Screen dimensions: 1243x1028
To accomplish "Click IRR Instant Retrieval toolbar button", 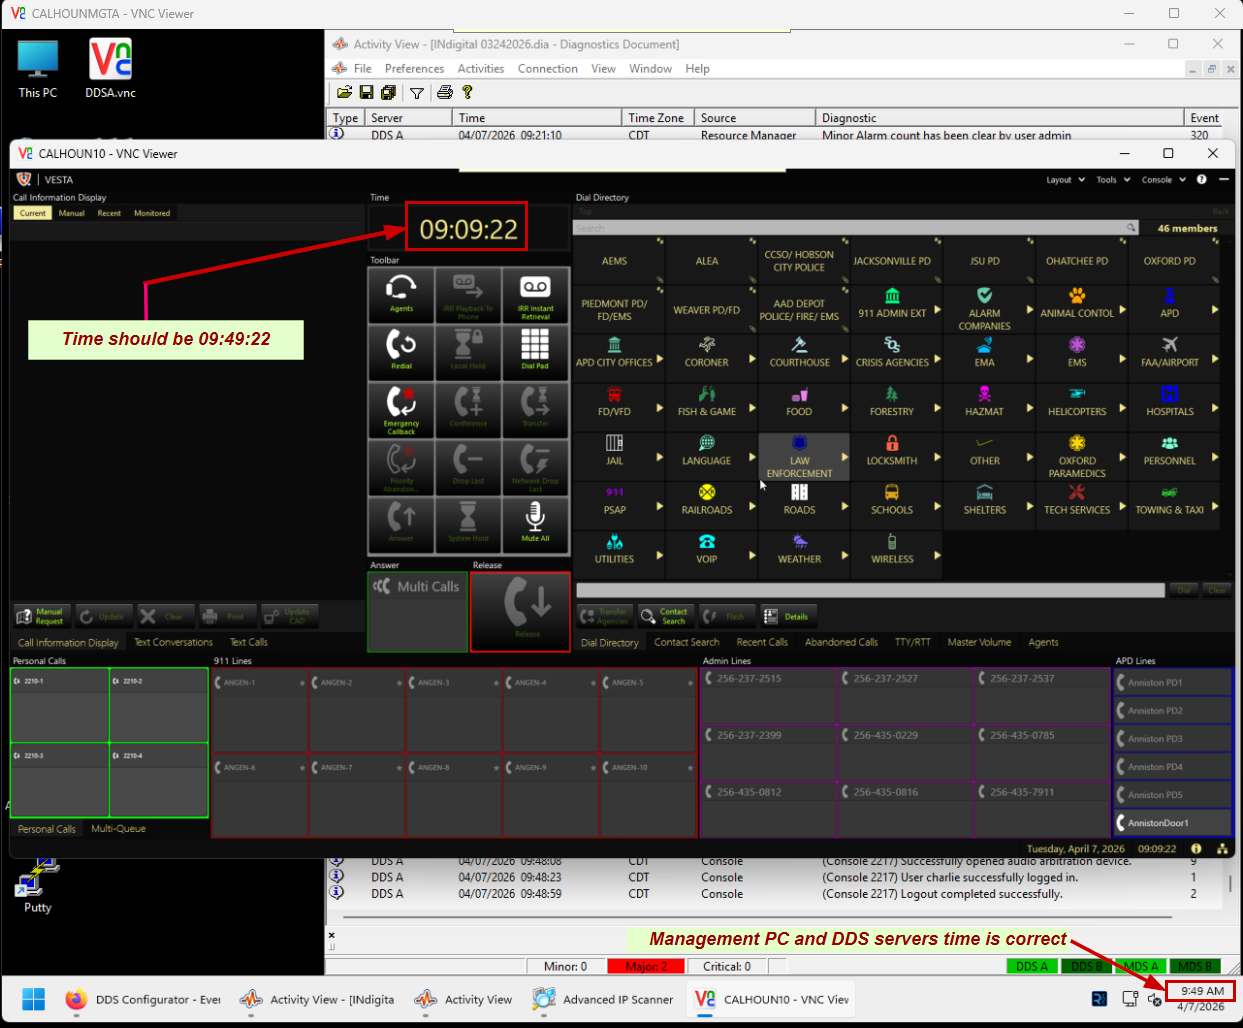I will [535, 295].
